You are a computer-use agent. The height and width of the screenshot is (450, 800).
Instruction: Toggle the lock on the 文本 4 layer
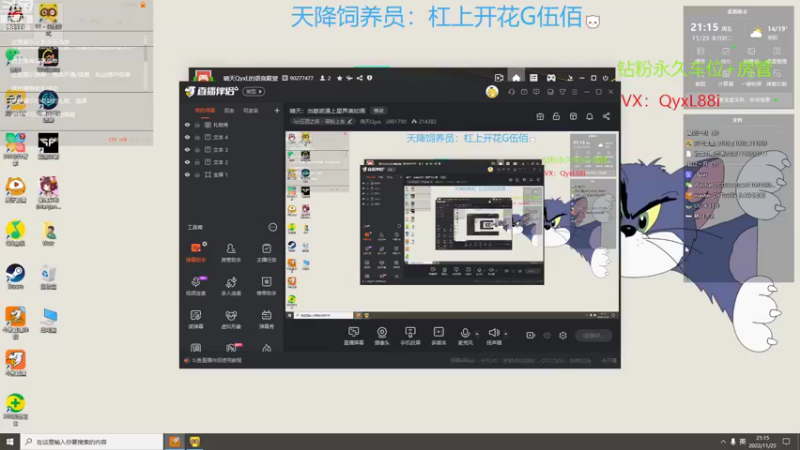197,137
